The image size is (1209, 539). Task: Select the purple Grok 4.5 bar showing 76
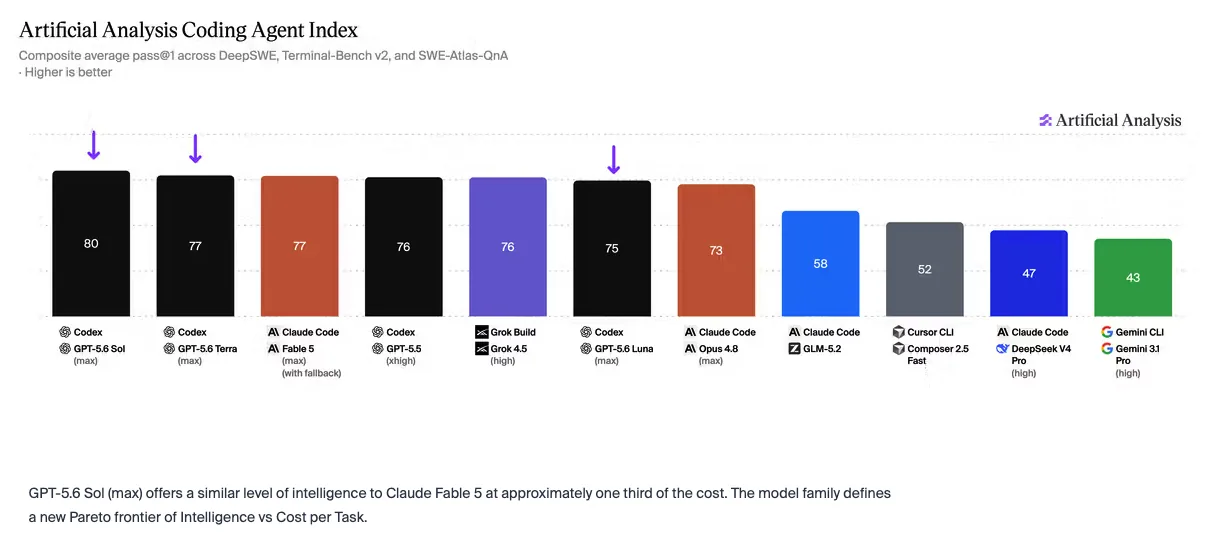pyautogui.click(x=508, y=247)
